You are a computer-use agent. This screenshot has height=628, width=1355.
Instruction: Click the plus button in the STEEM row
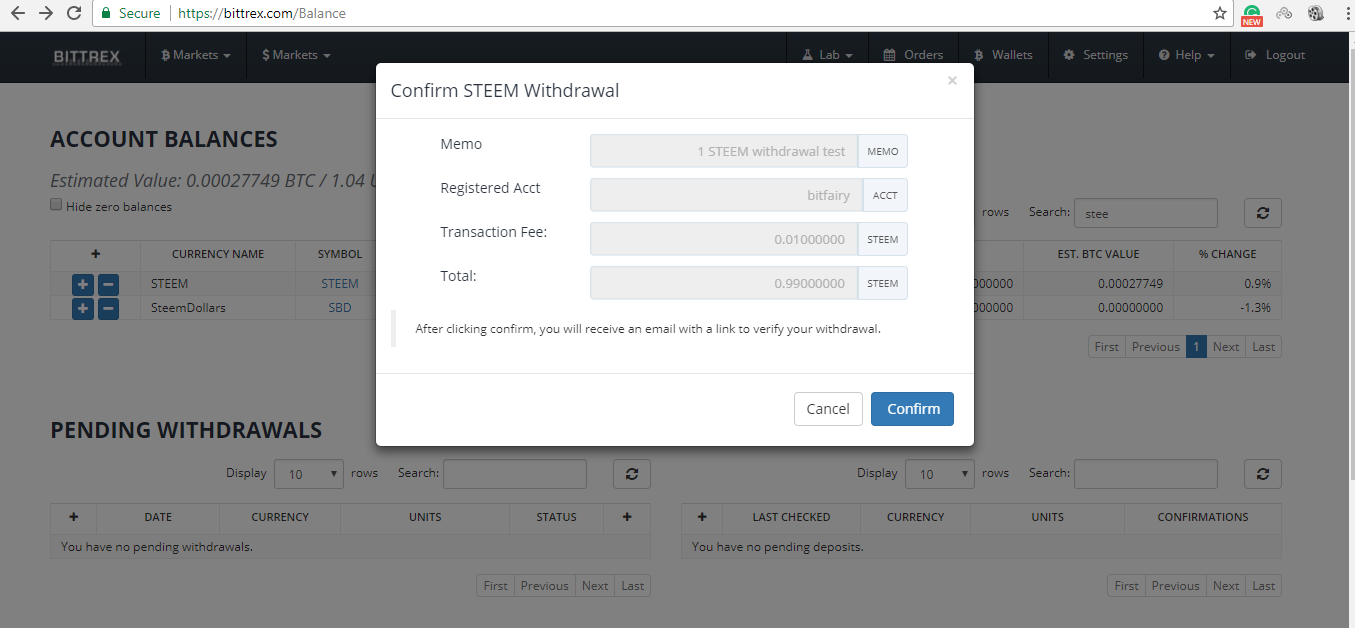83,284
